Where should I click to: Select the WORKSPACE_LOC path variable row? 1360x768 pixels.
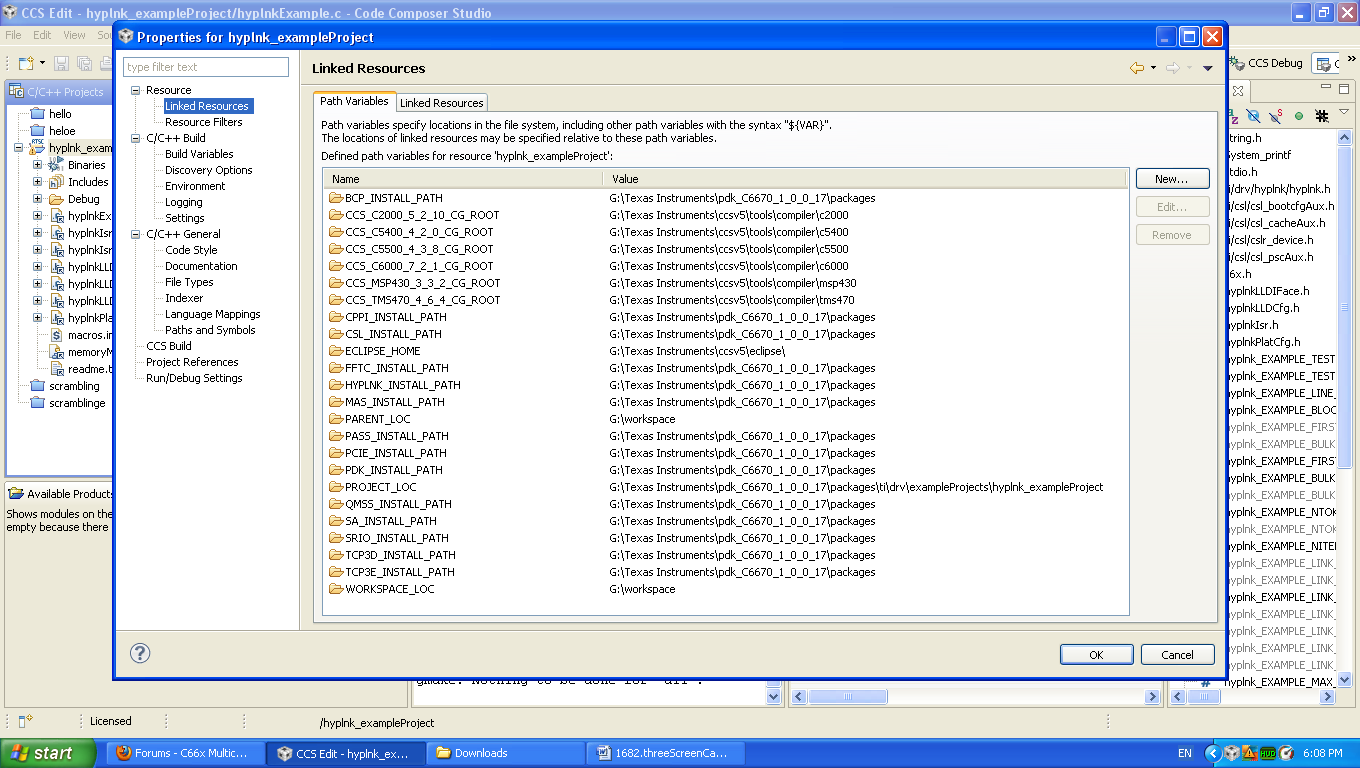point(726,589)
